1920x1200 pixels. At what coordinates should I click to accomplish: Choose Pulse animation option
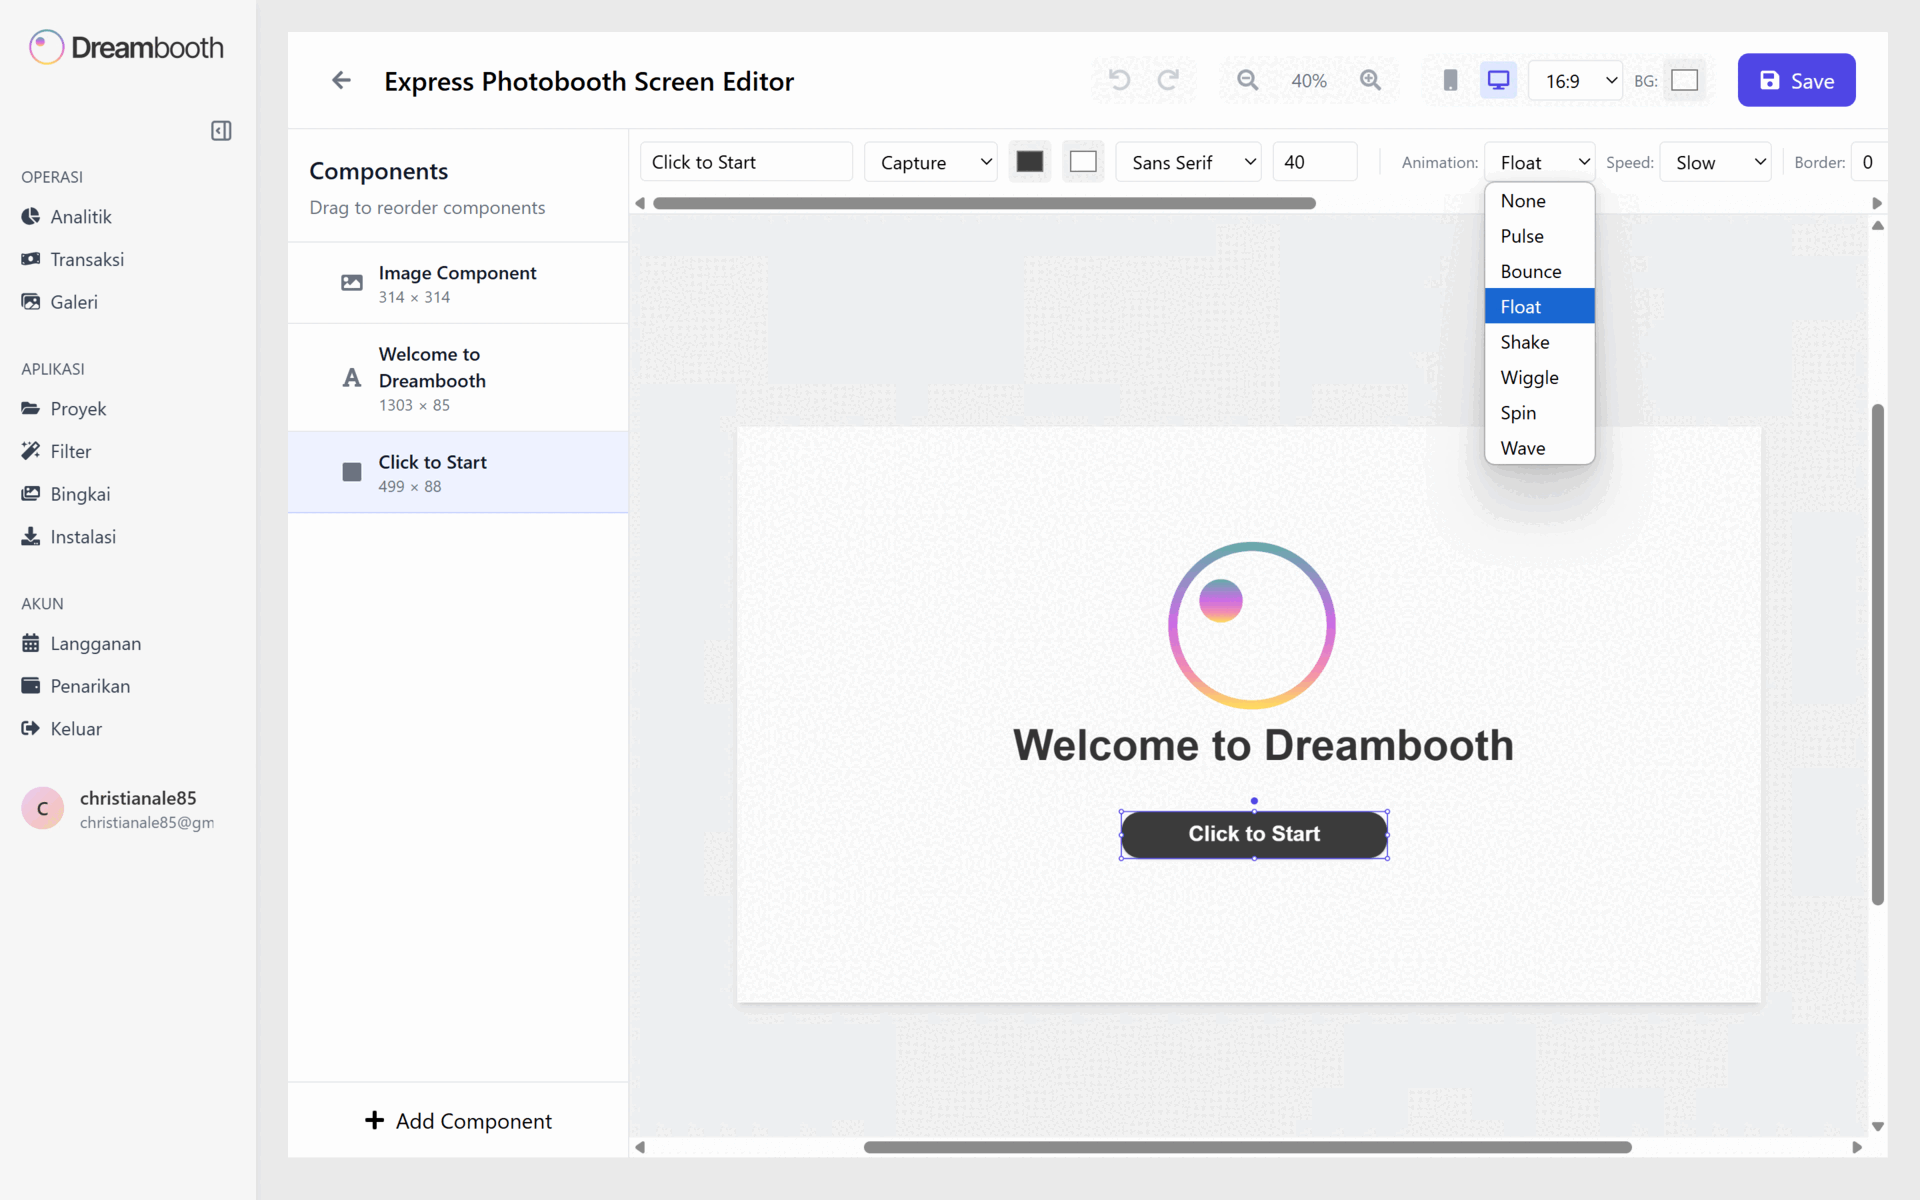click(x=1540, y=236)
